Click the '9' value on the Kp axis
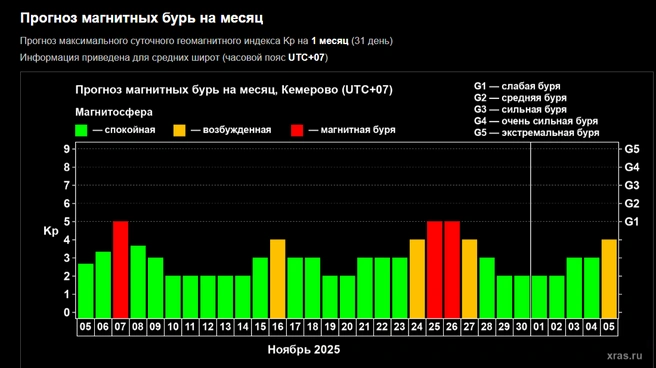Screen dimensions: 656x368 [x=67, y=149]
